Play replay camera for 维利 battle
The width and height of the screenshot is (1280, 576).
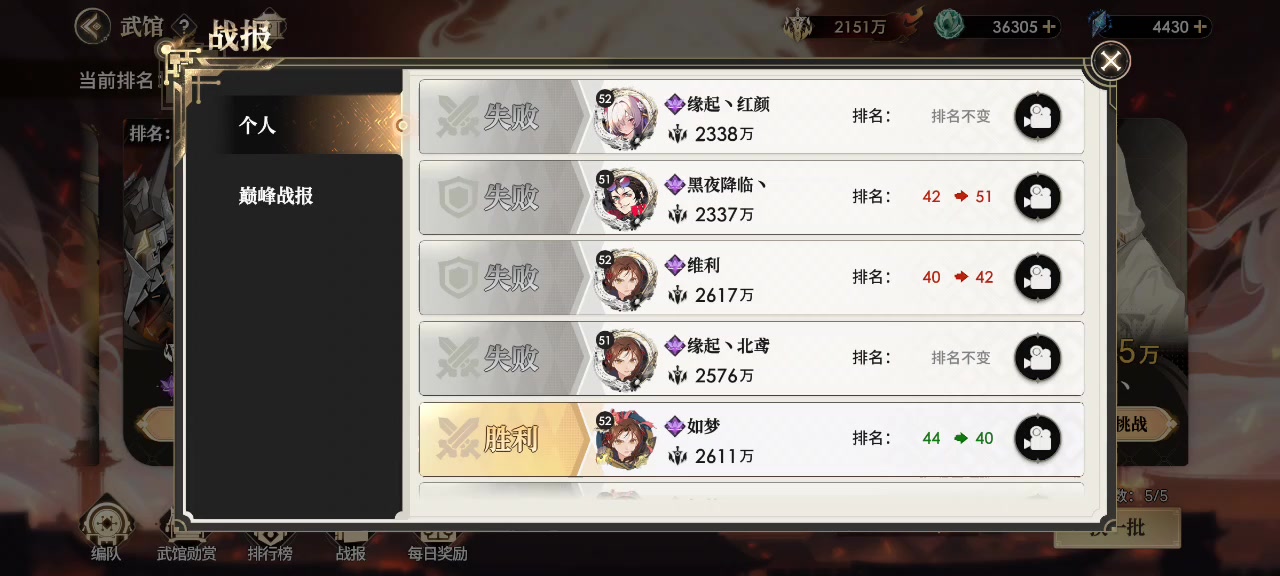pyautogui.click(x=1037, y=277)
